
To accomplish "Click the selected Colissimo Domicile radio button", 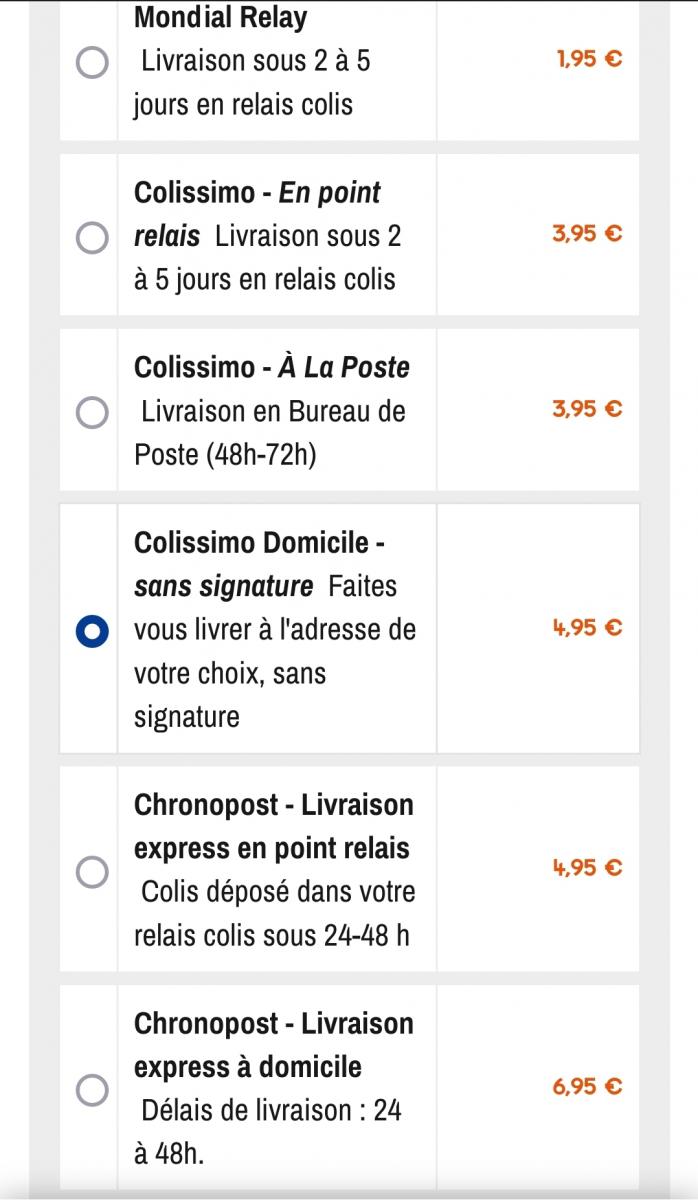I will click(93, 631).
